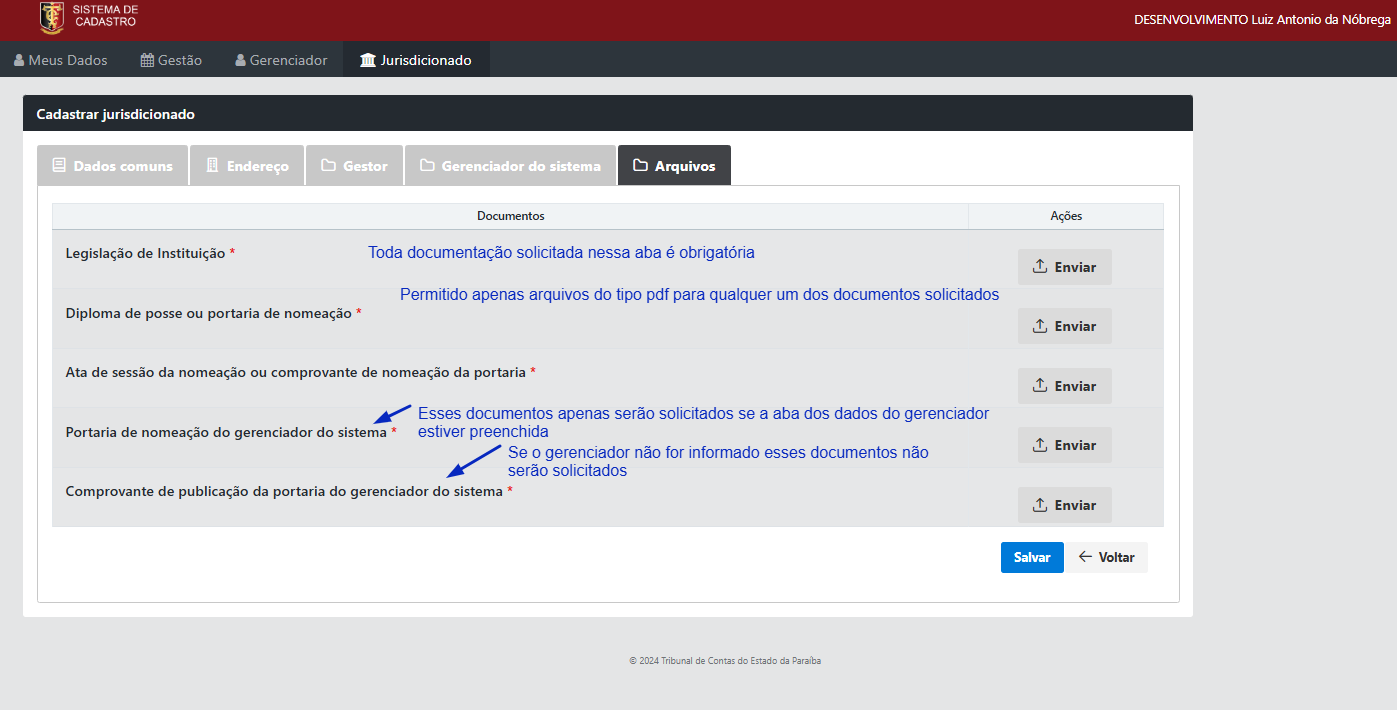
Task: Click the institution icon beside Jurisdicionado
Action: pyautogui.click(x=367, y=60)
